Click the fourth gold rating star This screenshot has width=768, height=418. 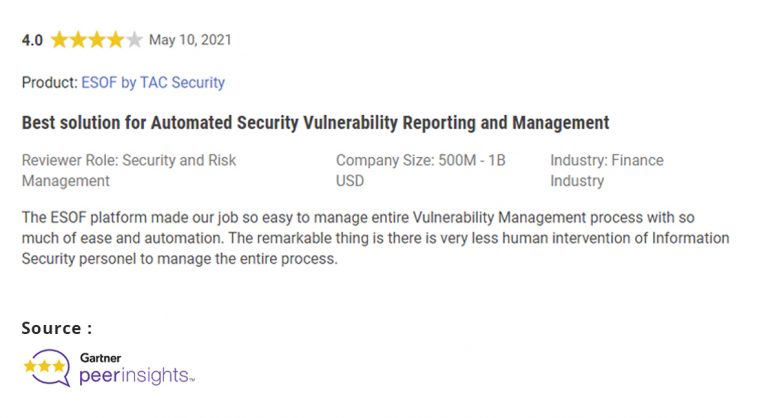[115, 40]
